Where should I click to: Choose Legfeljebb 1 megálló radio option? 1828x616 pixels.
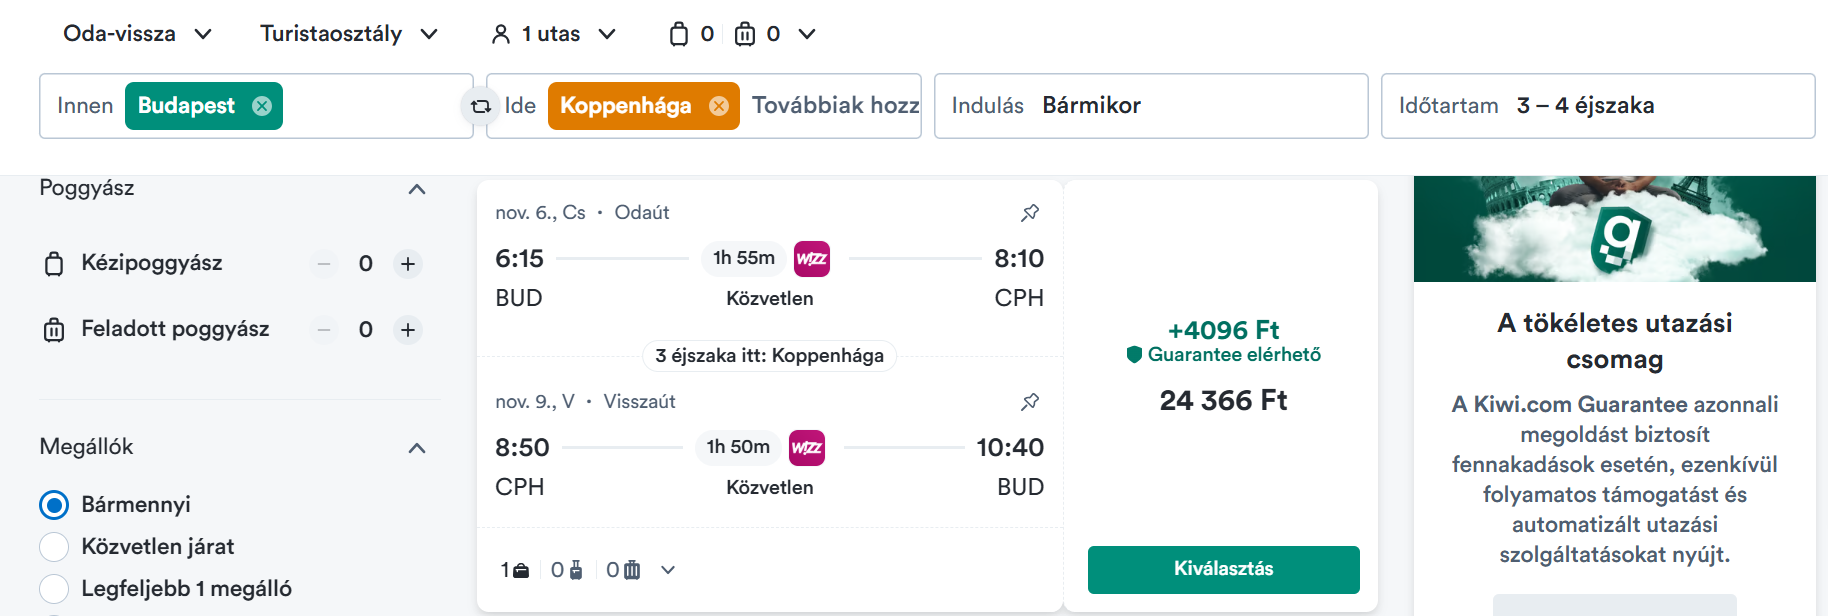pos(54,589)
